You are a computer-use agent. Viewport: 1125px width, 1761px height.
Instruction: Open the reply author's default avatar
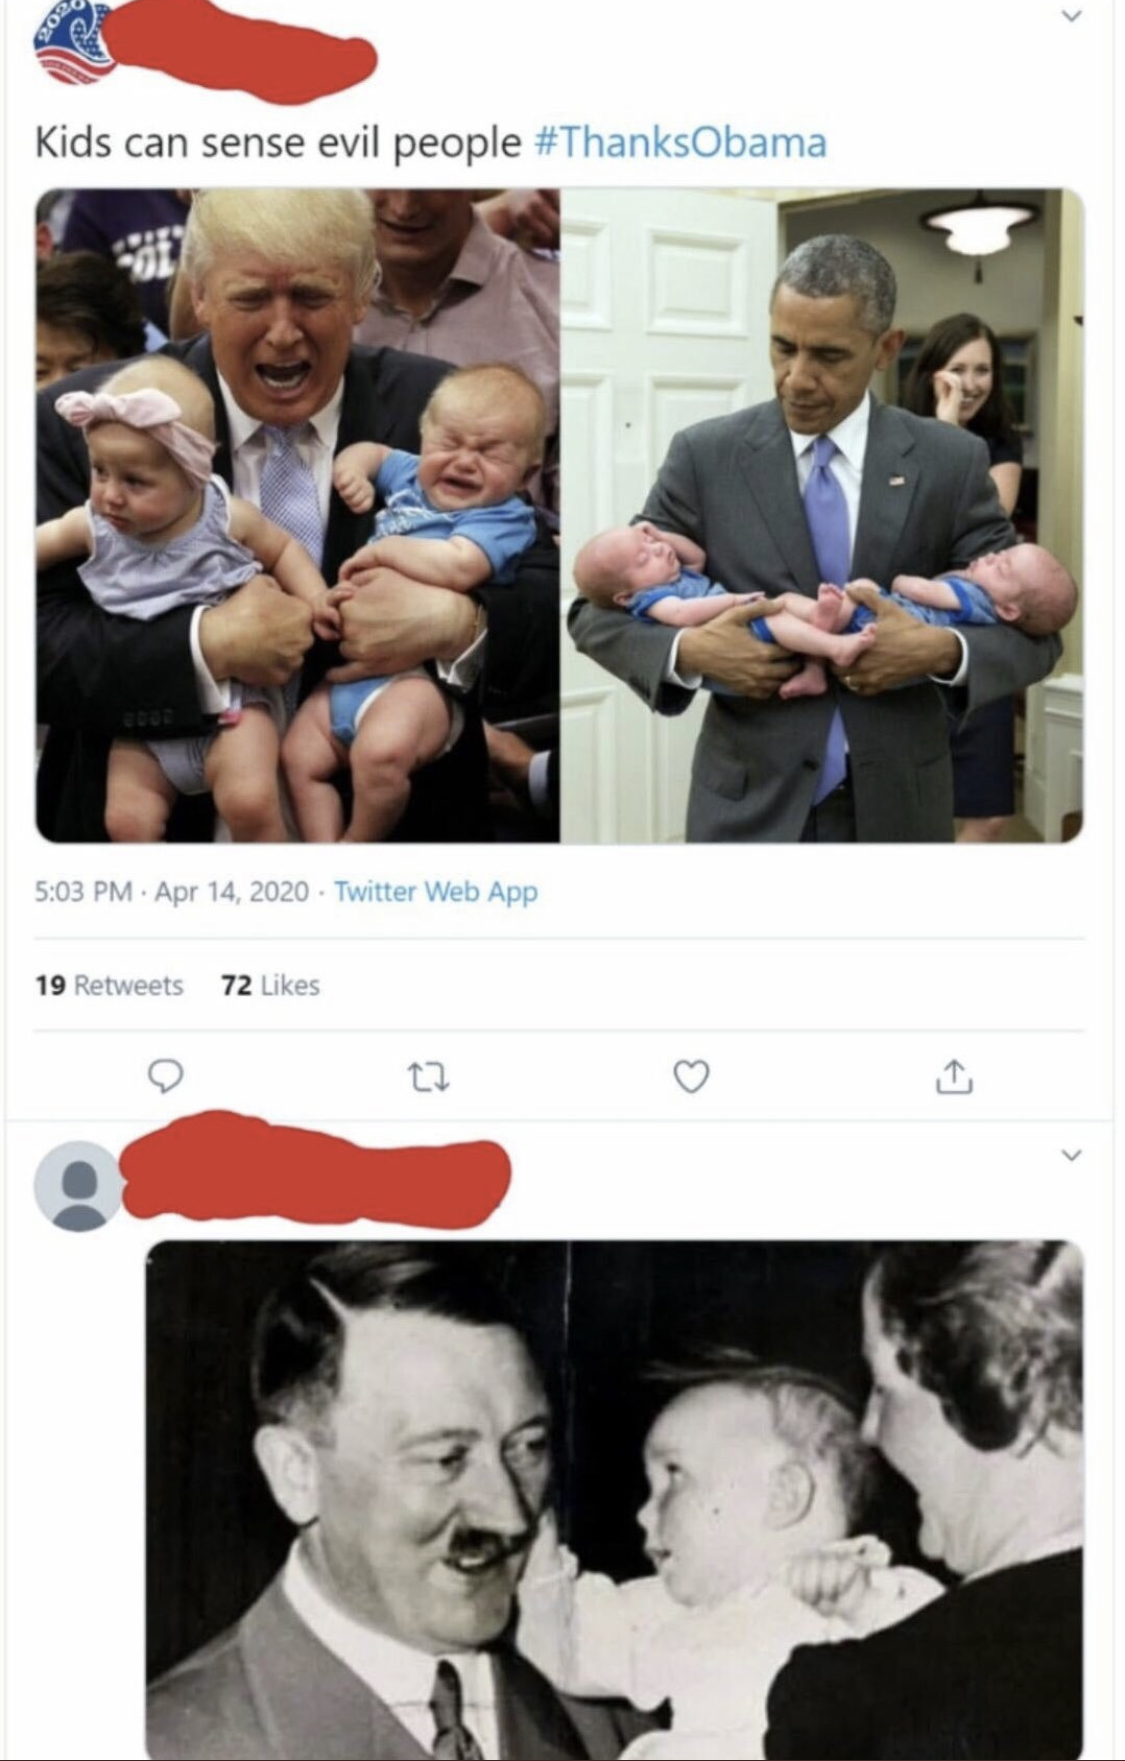pyautogui.click(x=79, y=1186)
